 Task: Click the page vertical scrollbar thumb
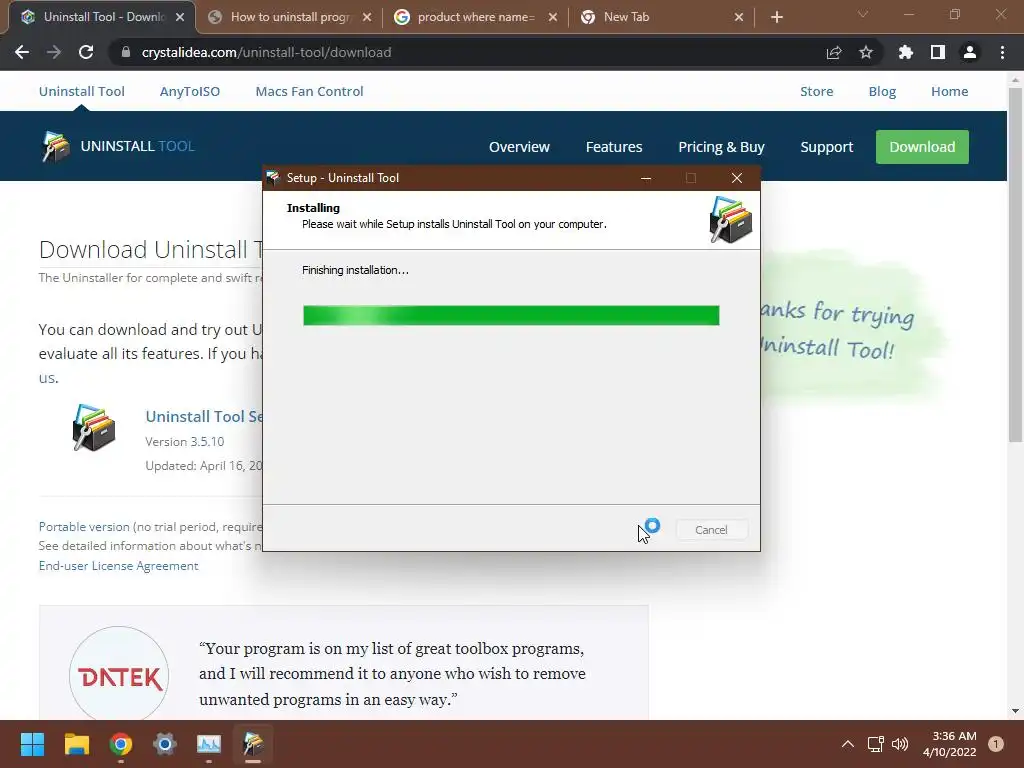click(1015, 264)
